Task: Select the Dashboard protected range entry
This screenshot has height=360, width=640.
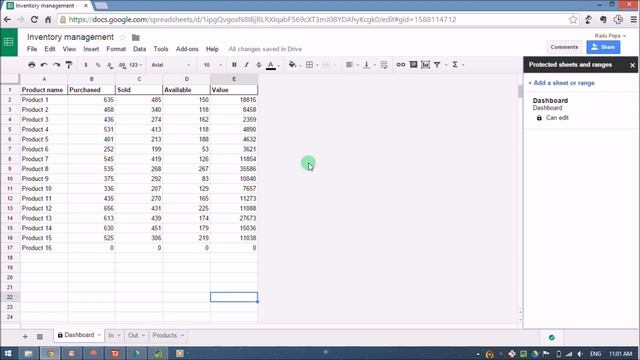Action: 580,109
